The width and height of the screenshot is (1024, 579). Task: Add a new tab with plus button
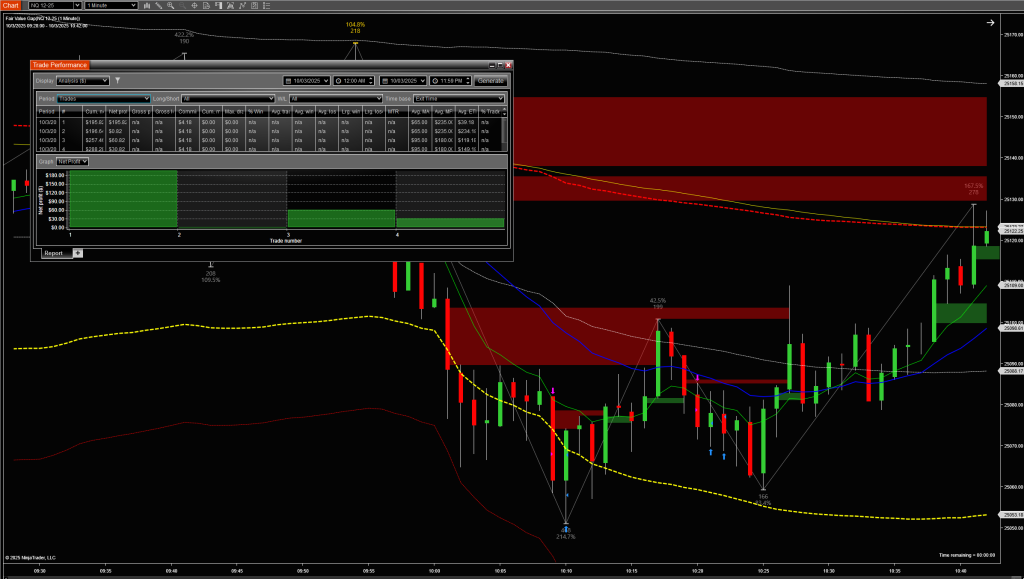coord(78,253)
